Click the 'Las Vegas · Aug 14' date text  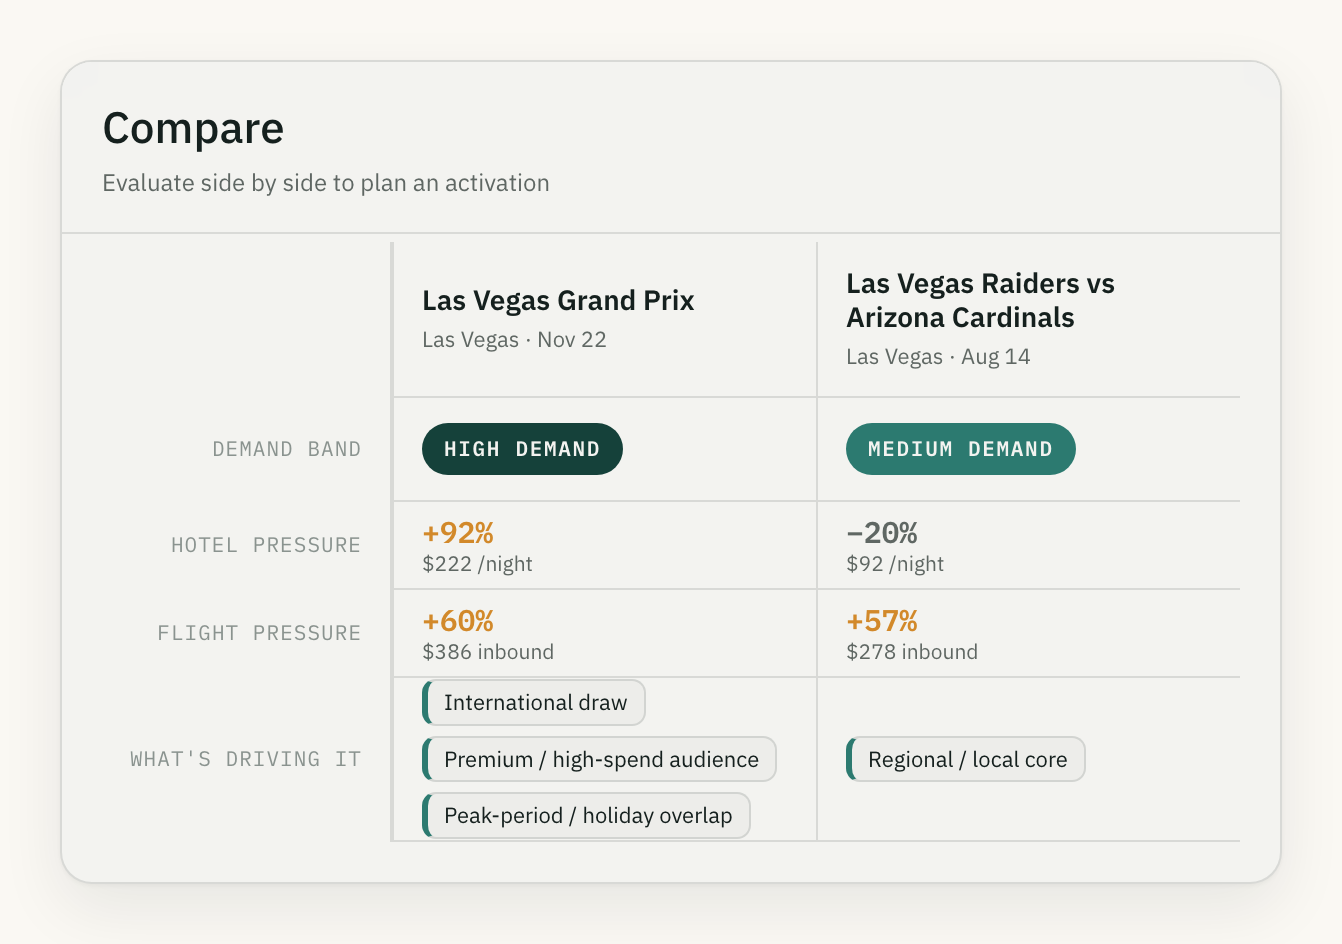pyautogui.click(x=938, y=357)
